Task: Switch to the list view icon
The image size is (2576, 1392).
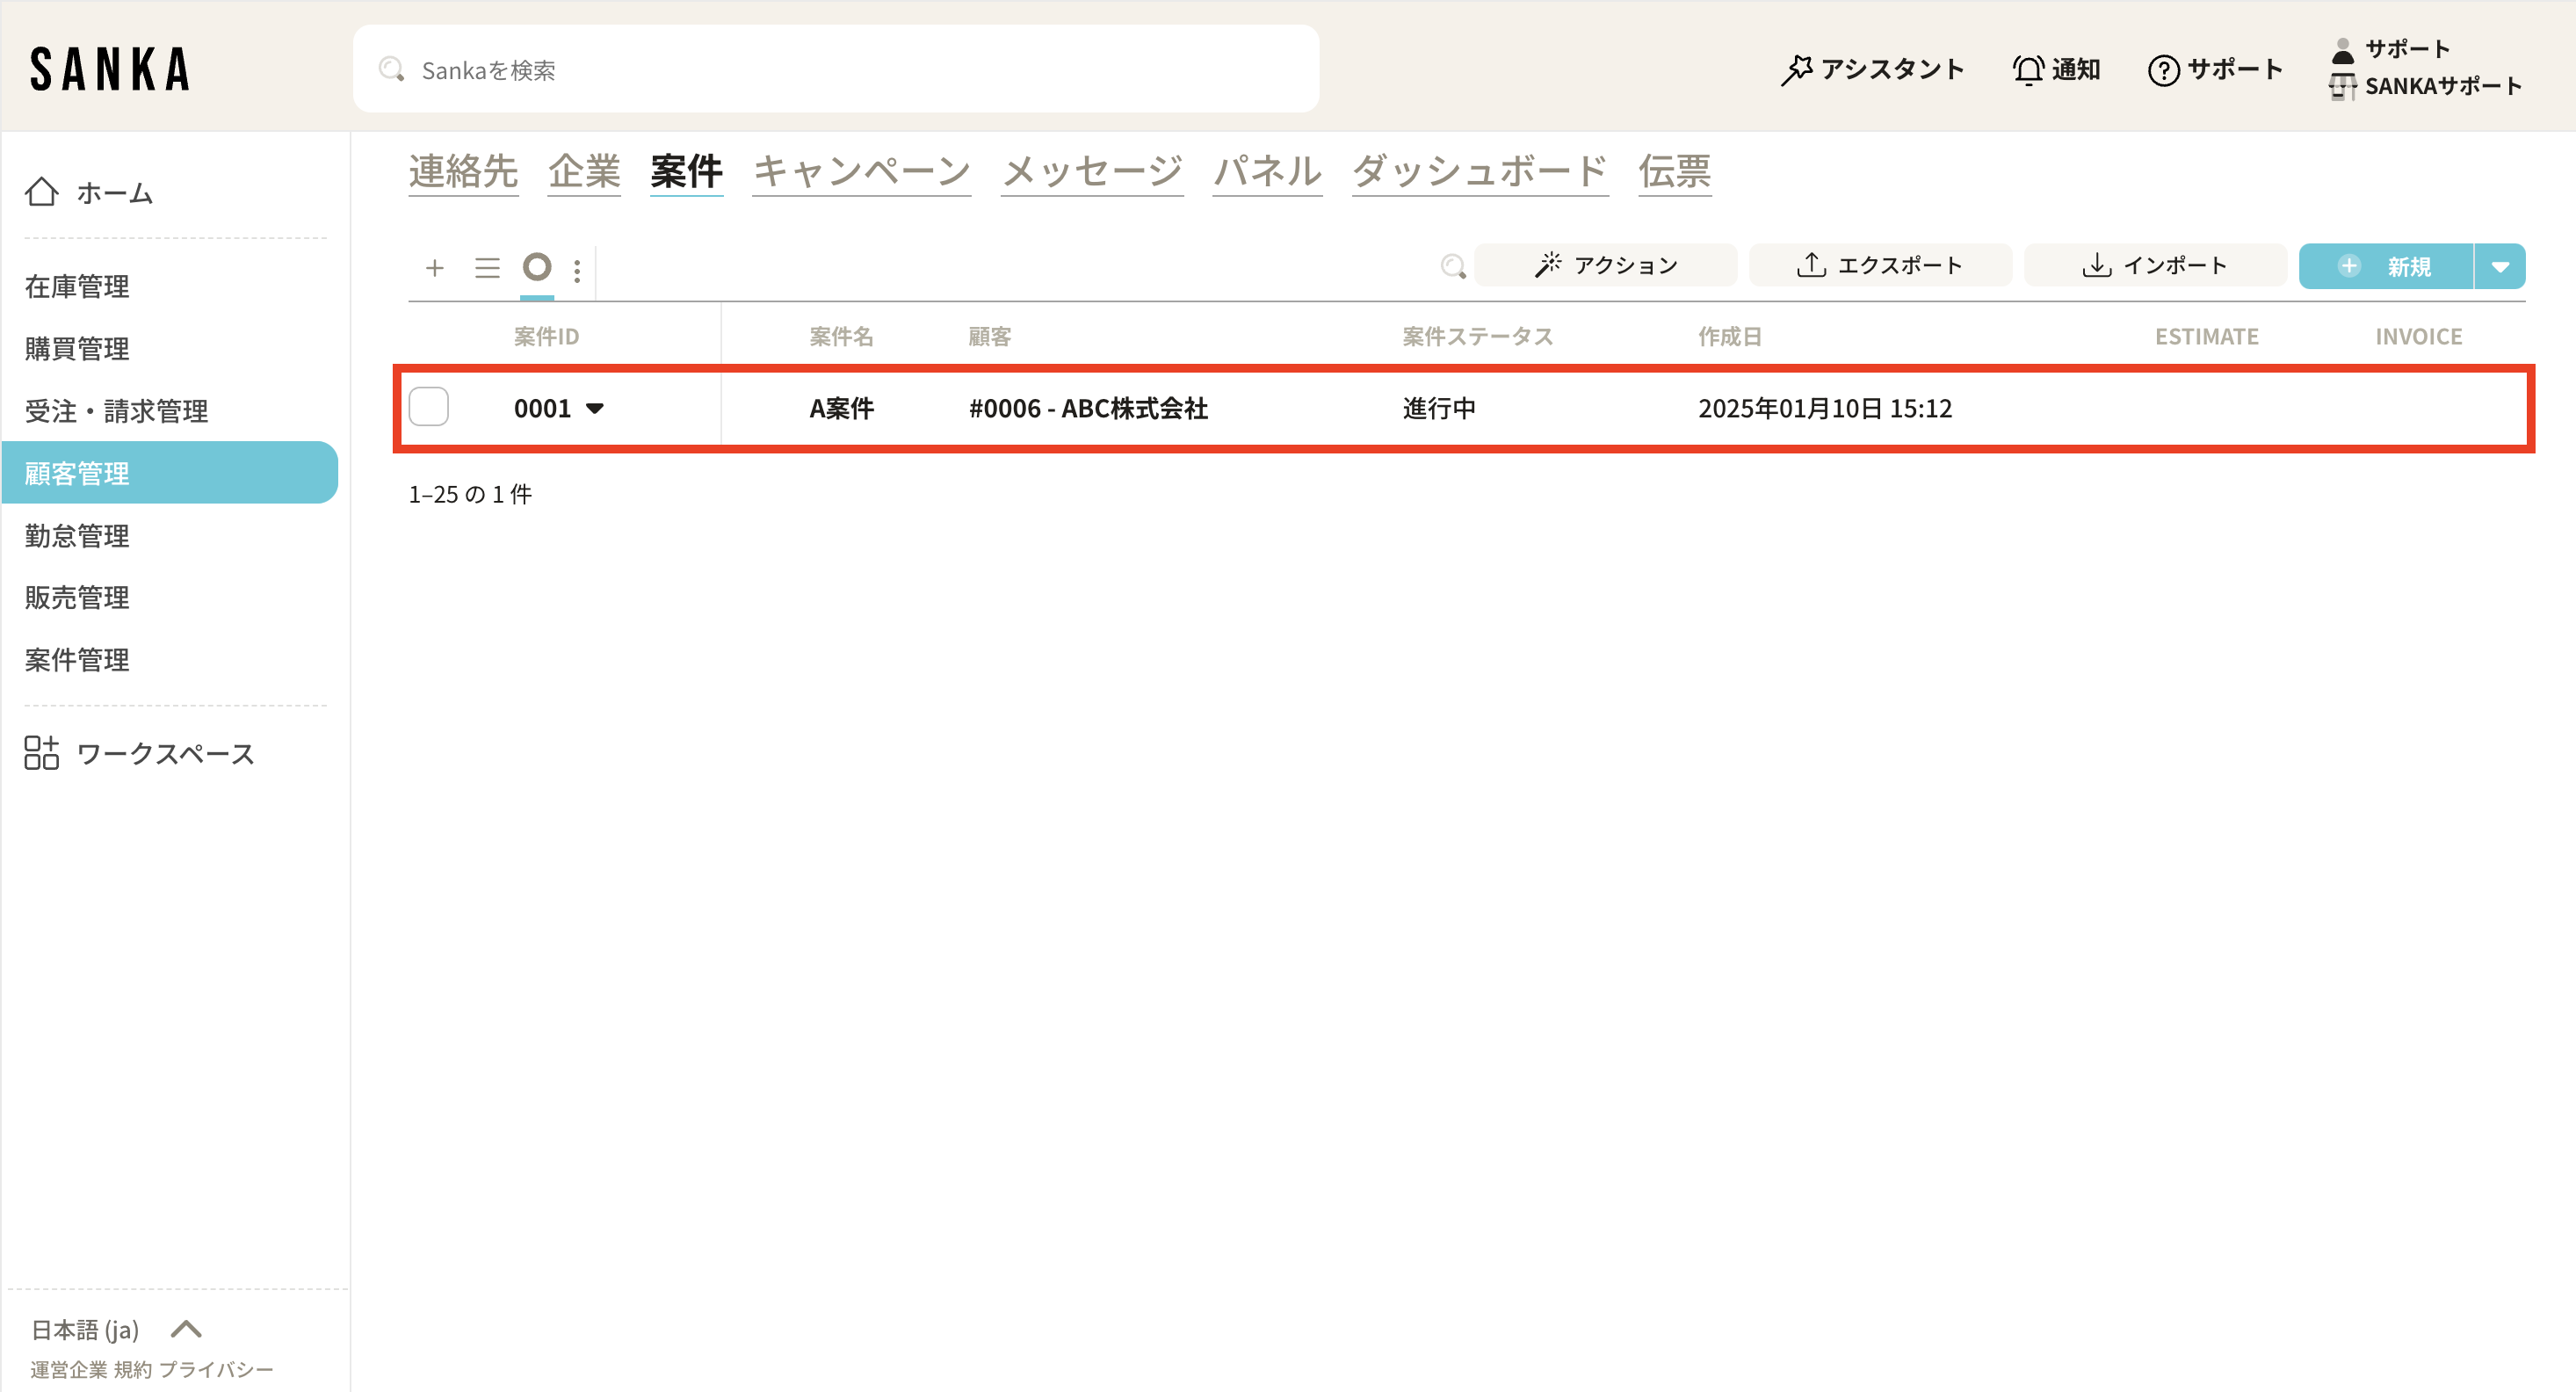Action: point(487,268)
